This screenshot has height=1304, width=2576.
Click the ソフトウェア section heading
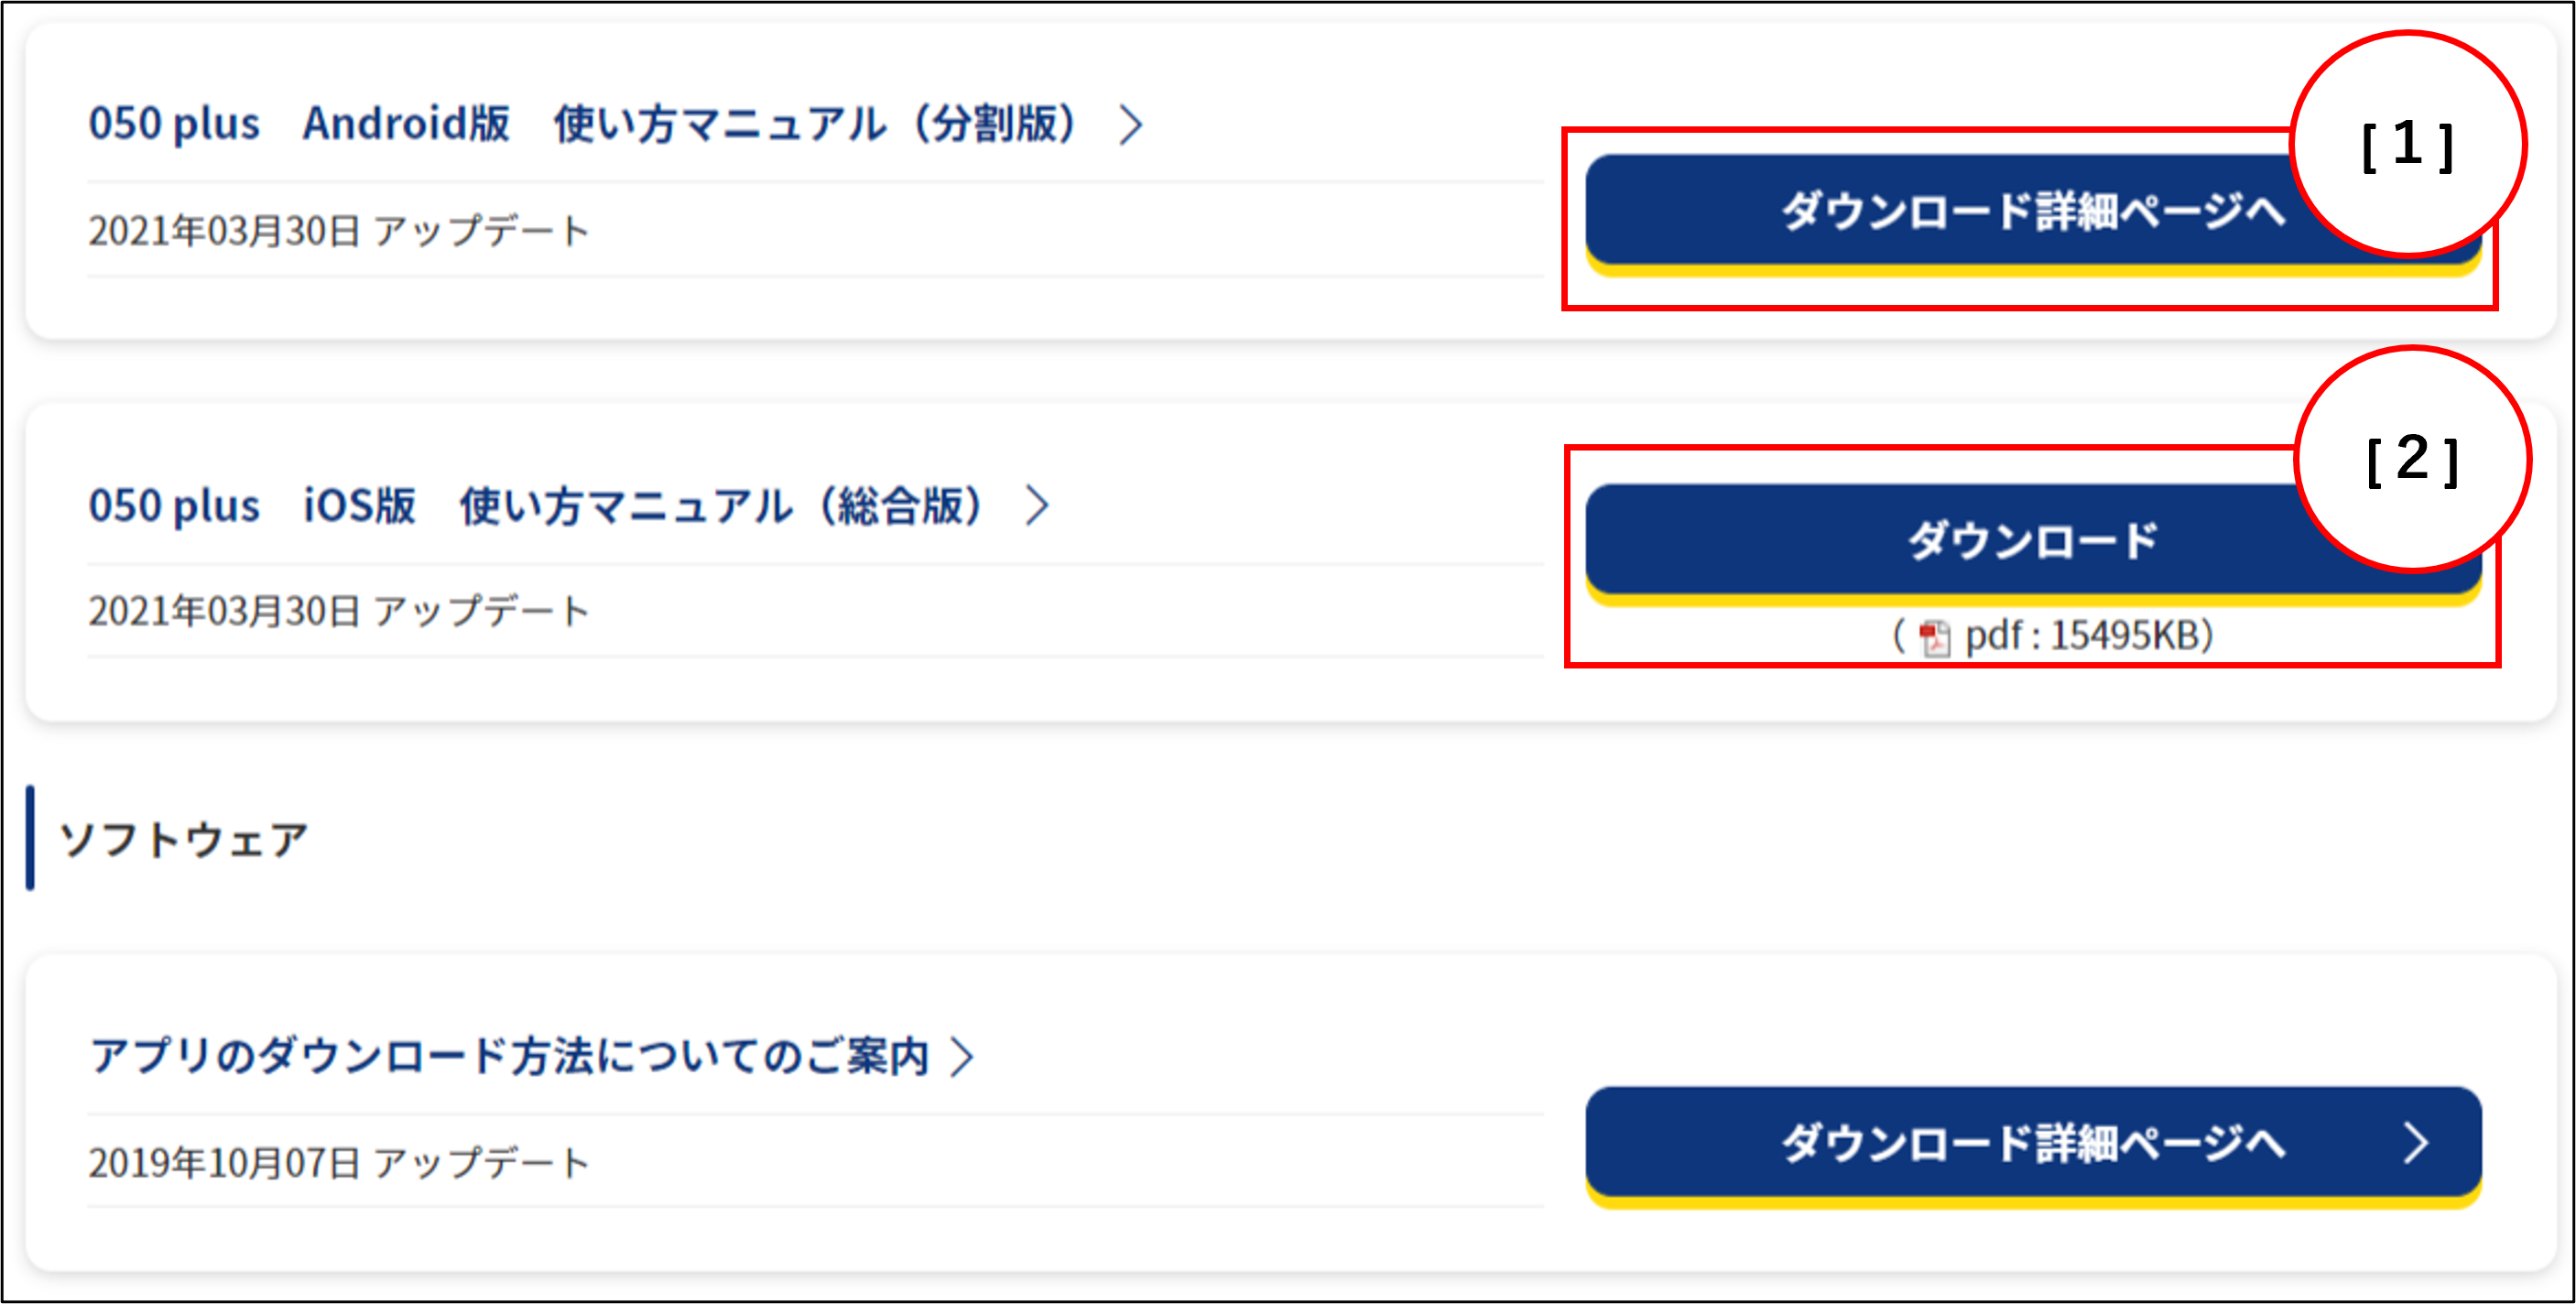point(184,840)
